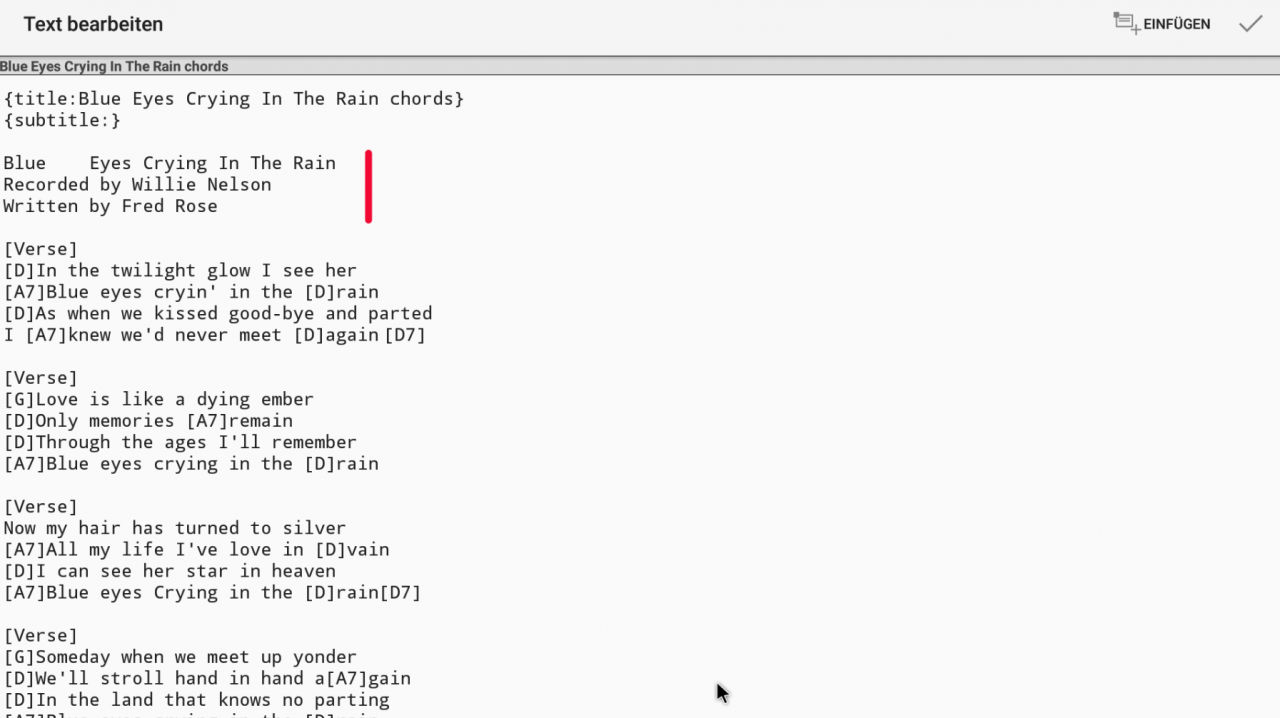
Task: Place cursor in the {title:...} directive line
Action: click(x=234, y=99)
